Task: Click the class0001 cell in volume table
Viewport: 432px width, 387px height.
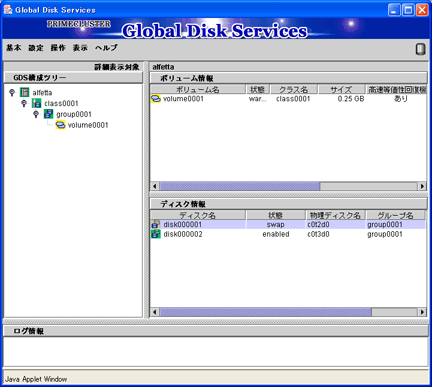Action: tap(293, 99)
